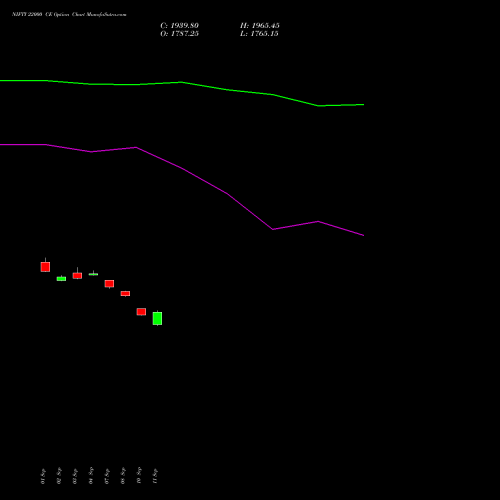This screenshot has width=500, height=500.
Task: Click the 10 Sep date axis label
Action: pyautogui.click(x=139, y=476)
